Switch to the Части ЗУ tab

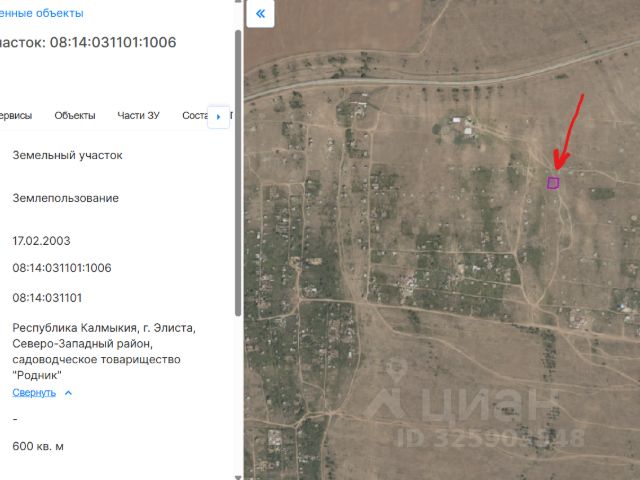(x=138, y=116)
